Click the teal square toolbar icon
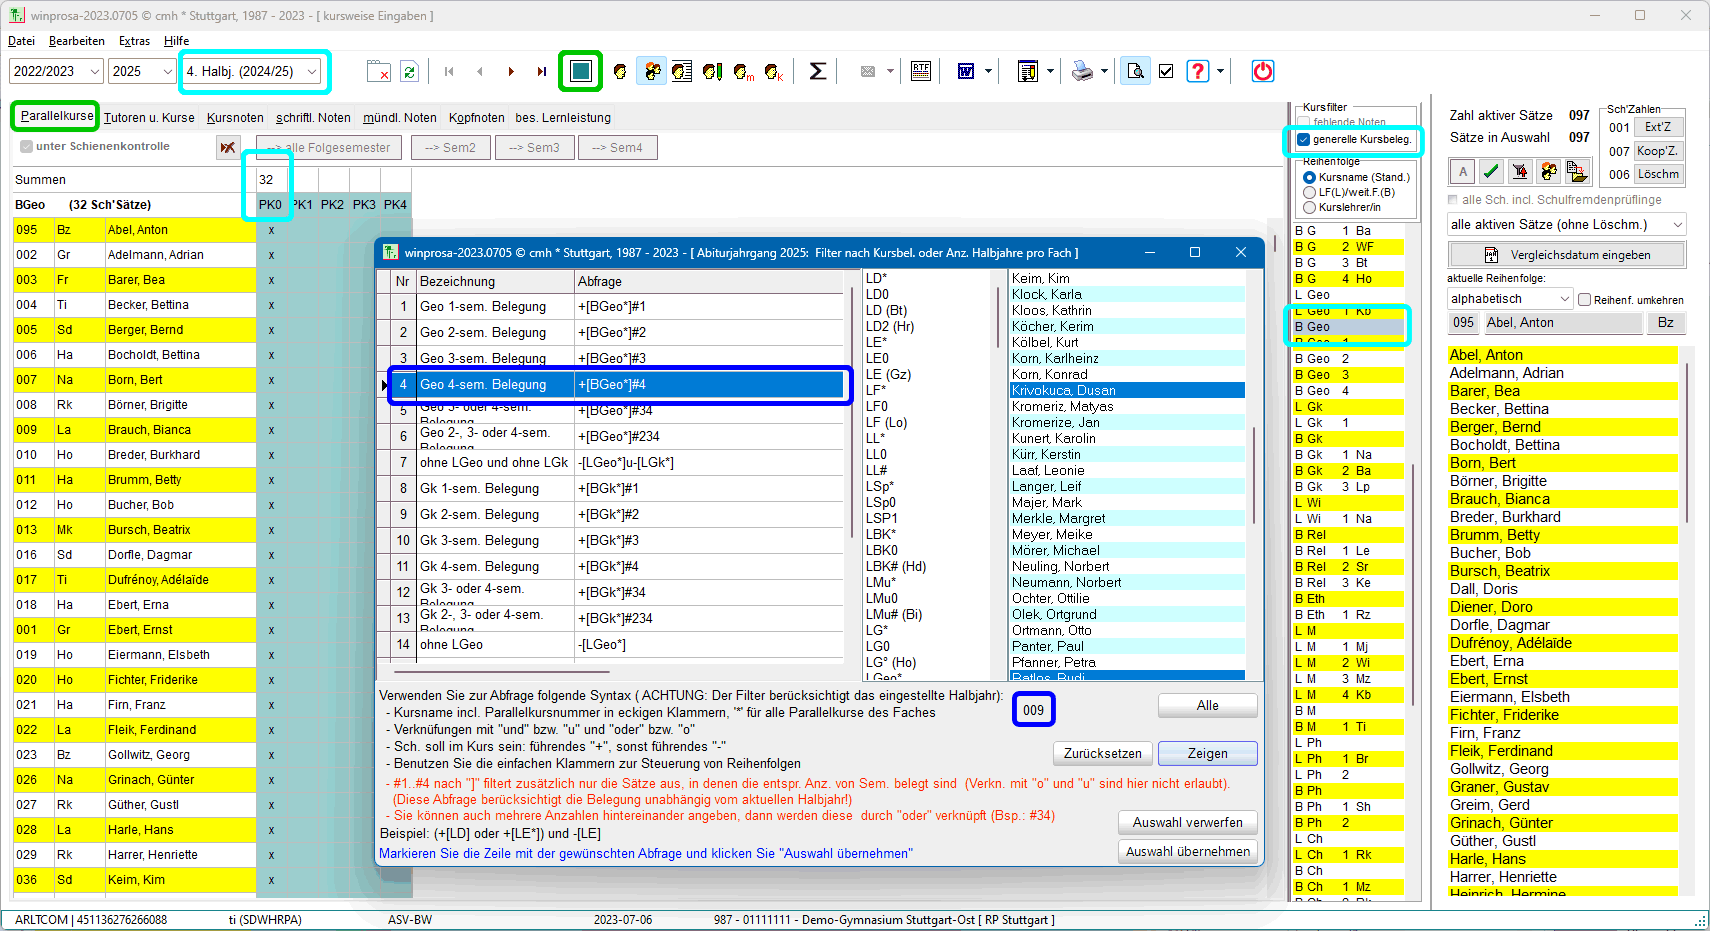This screenshot has height=931, width=1710. (580, 71)
